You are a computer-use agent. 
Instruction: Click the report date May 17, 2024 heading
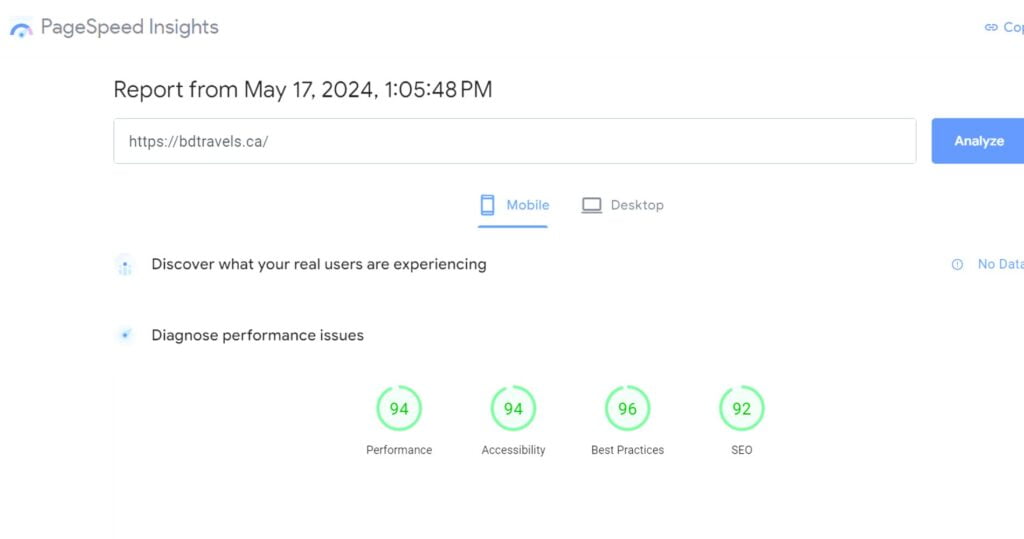[x=302, y=90]
